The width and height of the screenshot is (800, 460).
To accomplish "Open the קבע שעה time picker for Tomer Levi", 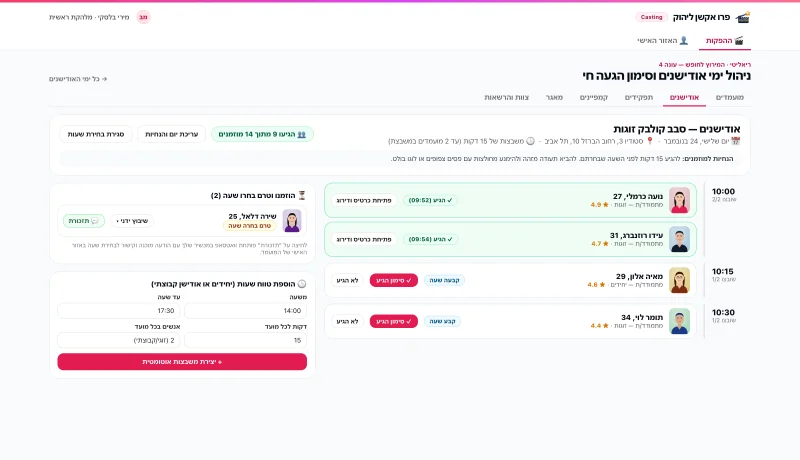I will coord(442,321).
